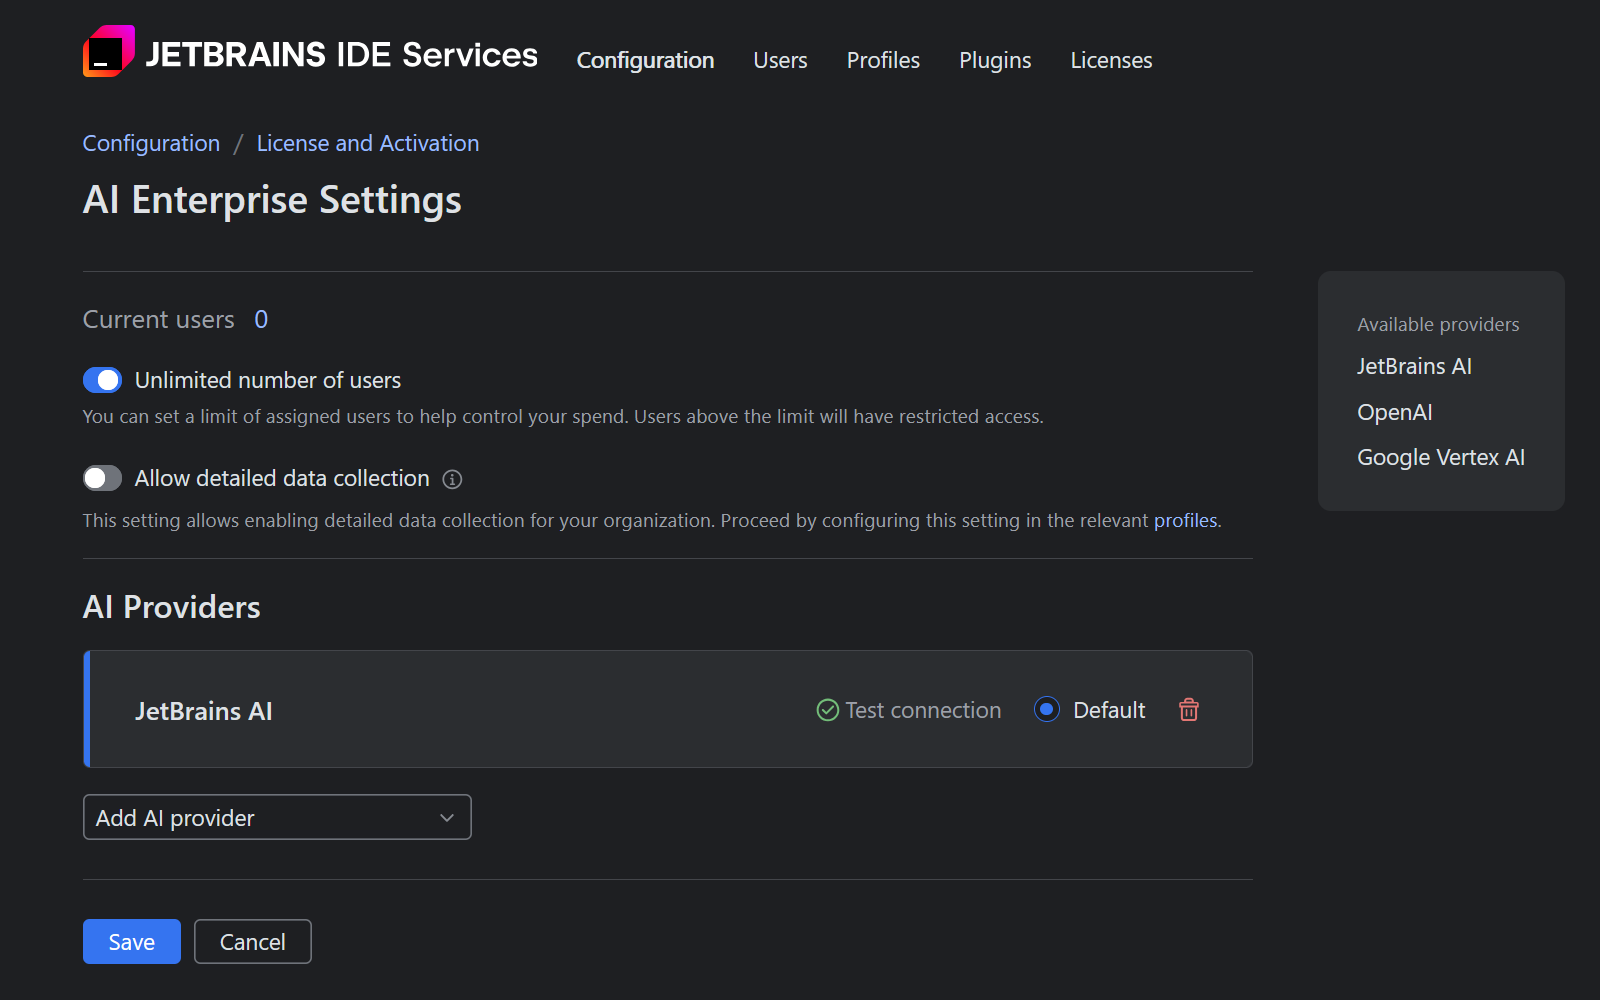Click the Configuration navigation menu item
Screen dimensions: 1600x1000
[645, 60]
